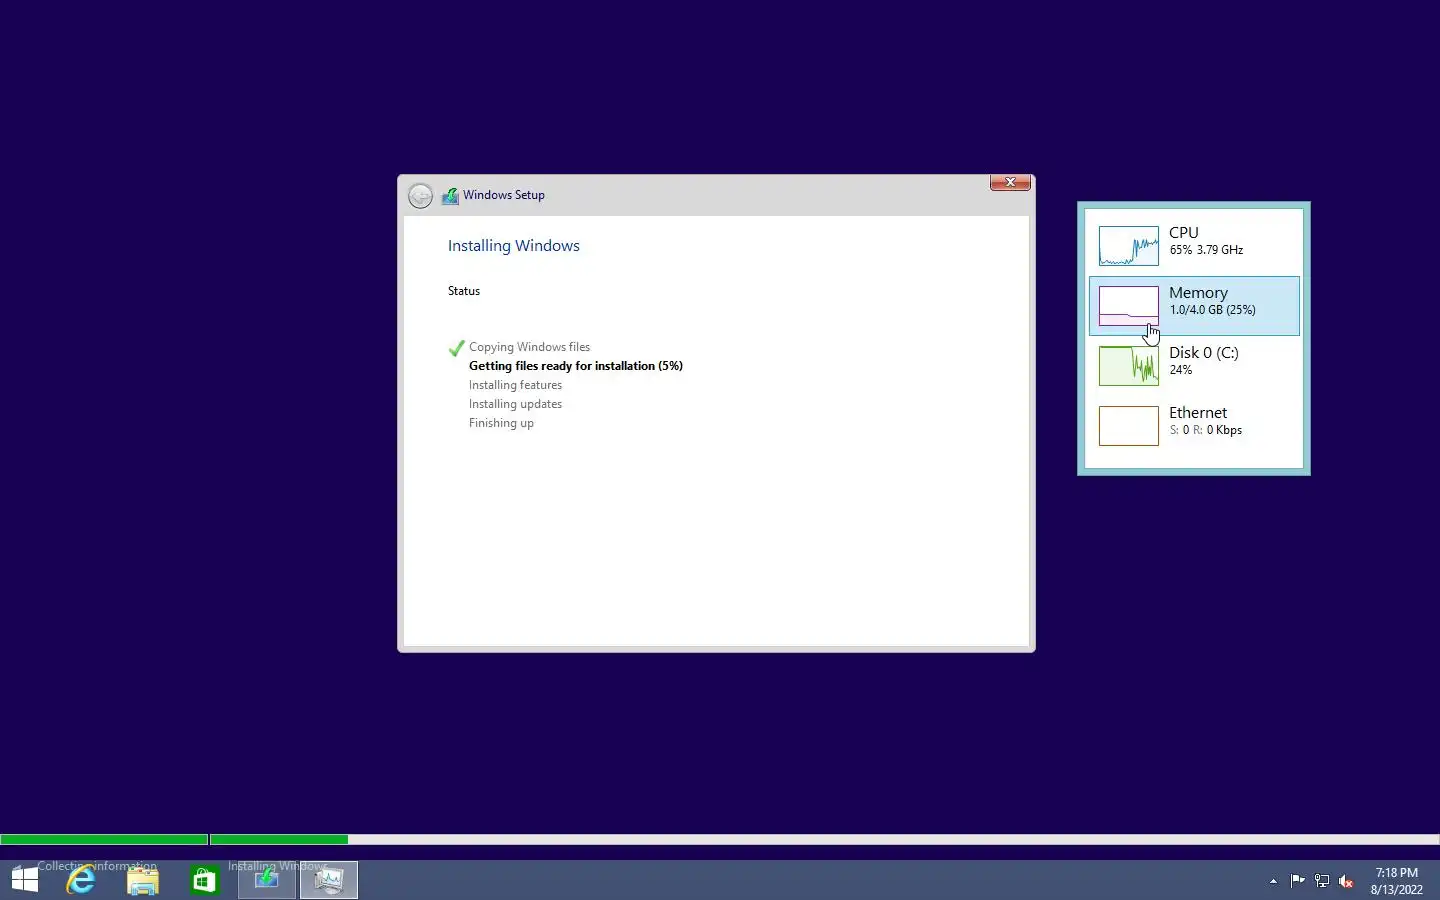Click the muted volume tray icon

[1346, 881]
